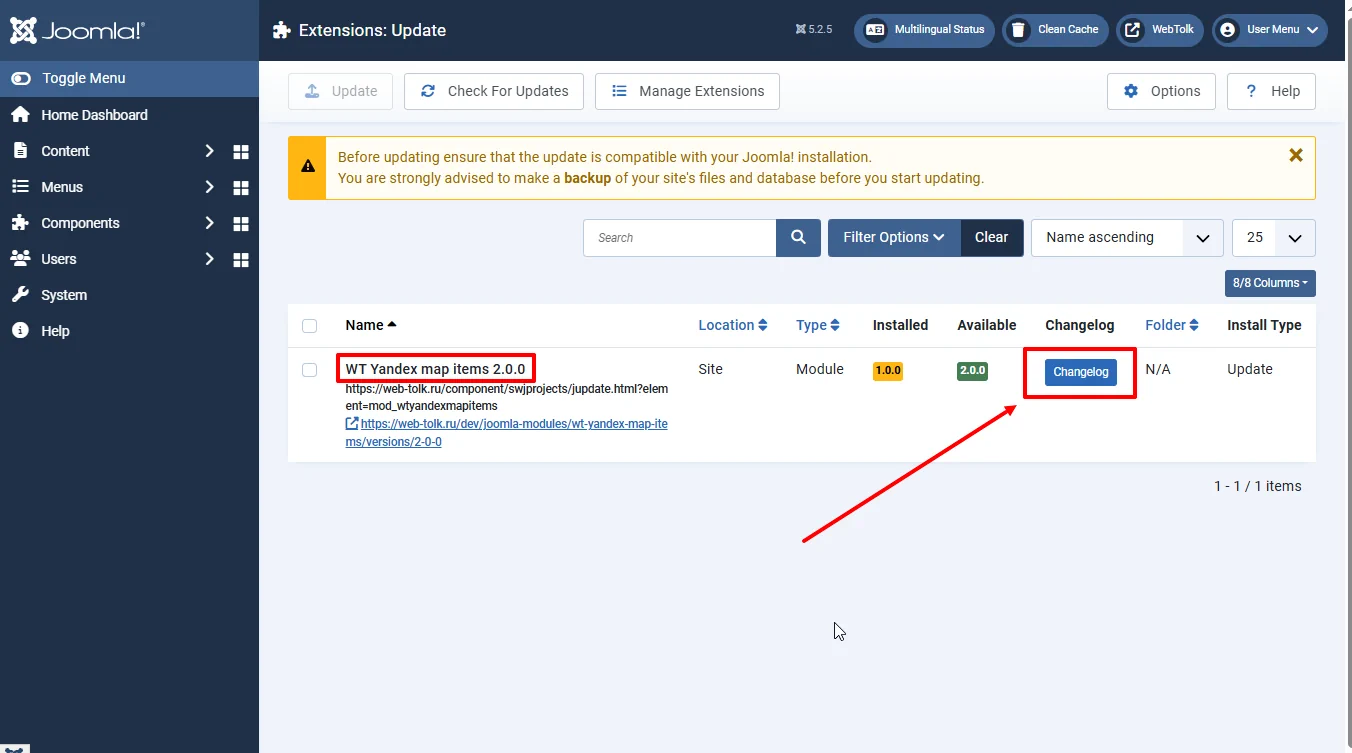This screenshot has height=753, width=1352.
Task: Open Manage Extensions
Action: (x=687, y=91)
